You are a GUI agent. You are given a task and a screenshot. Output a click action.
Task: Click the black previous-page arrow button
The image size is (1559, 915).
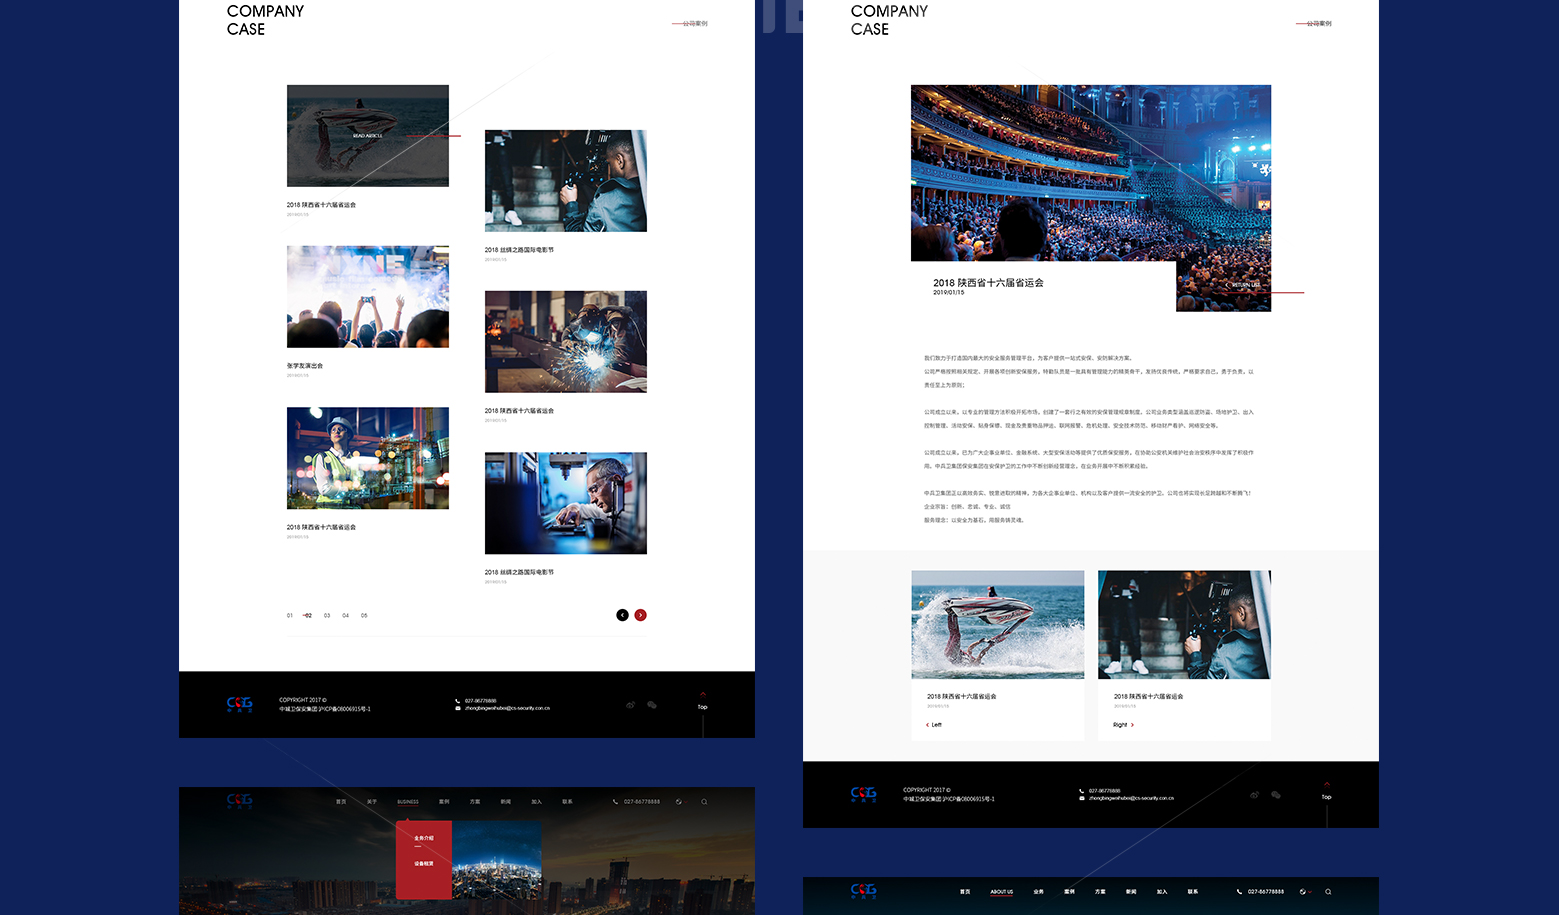[x=622, y=615]
